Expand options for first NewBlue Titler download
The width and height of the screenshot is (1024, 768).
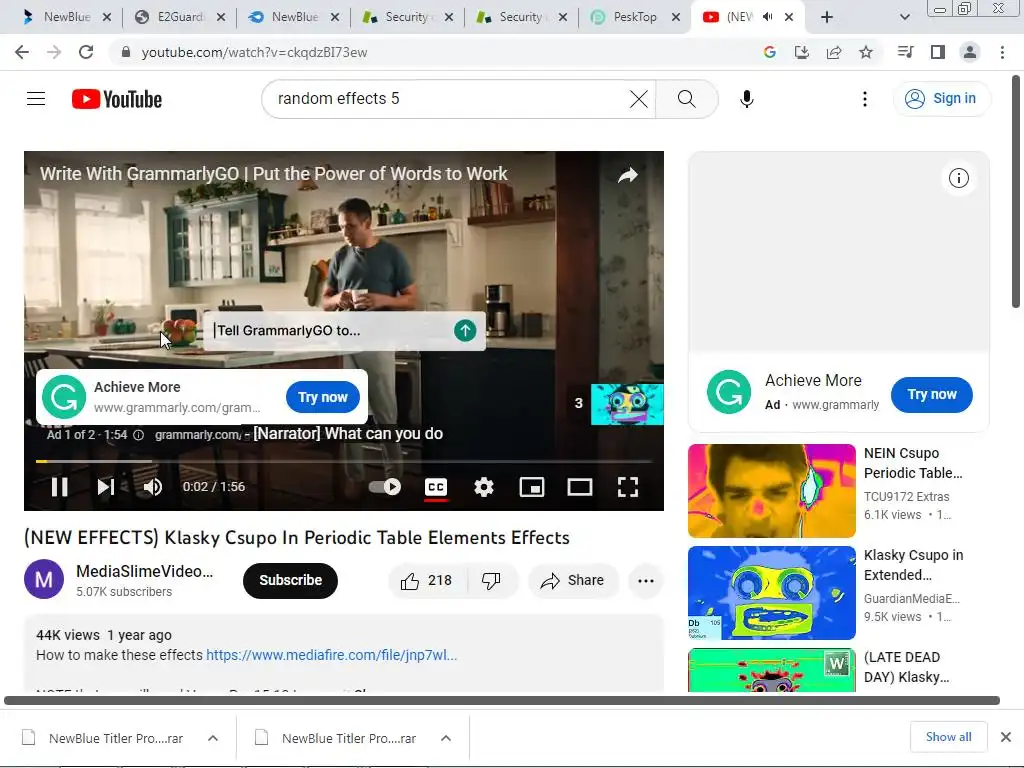[x=212, y=738]
